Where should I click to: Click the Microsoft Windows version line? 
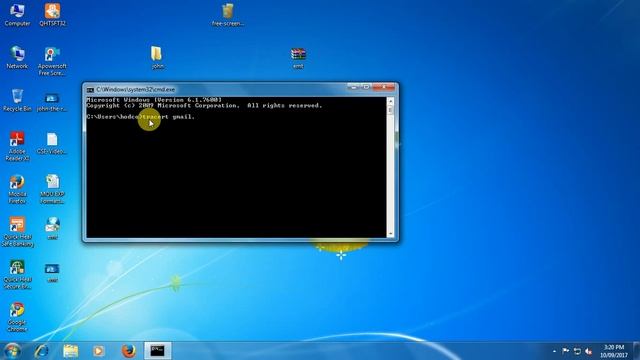154,100
